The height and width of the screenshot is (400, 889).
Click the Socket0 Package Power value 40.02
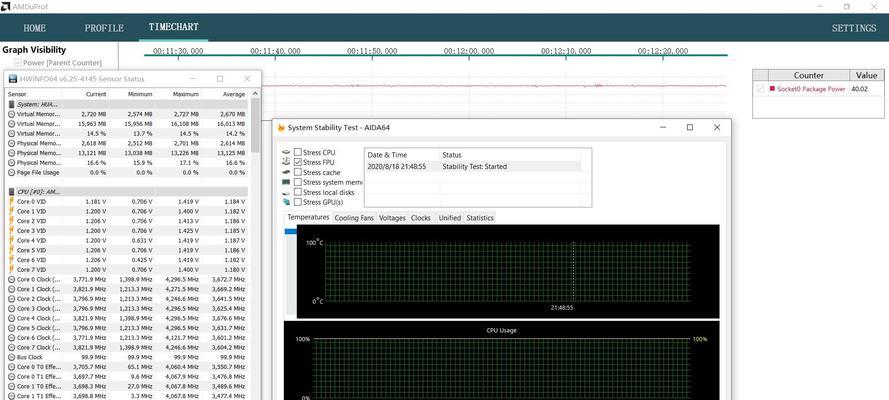860,89
